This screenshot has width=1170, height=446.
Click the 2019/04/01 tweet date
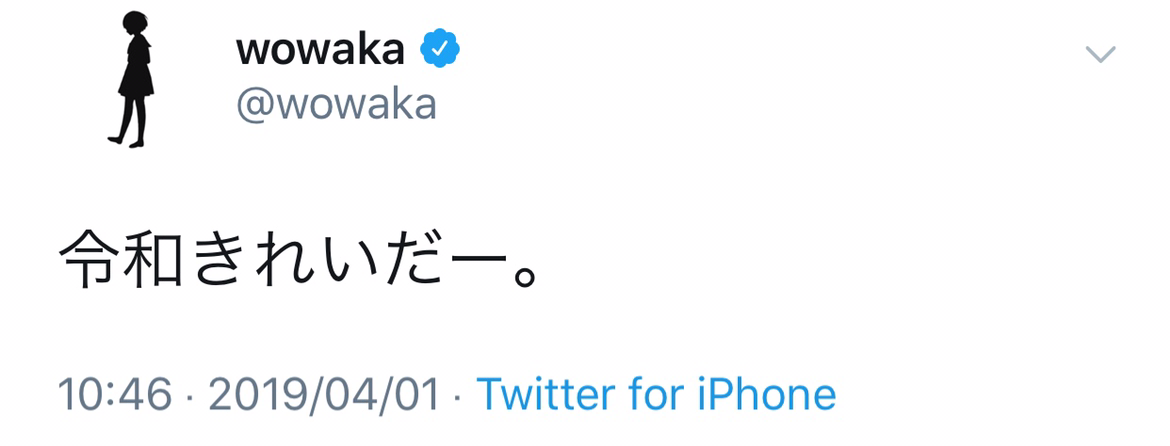[x=324, y=395]
